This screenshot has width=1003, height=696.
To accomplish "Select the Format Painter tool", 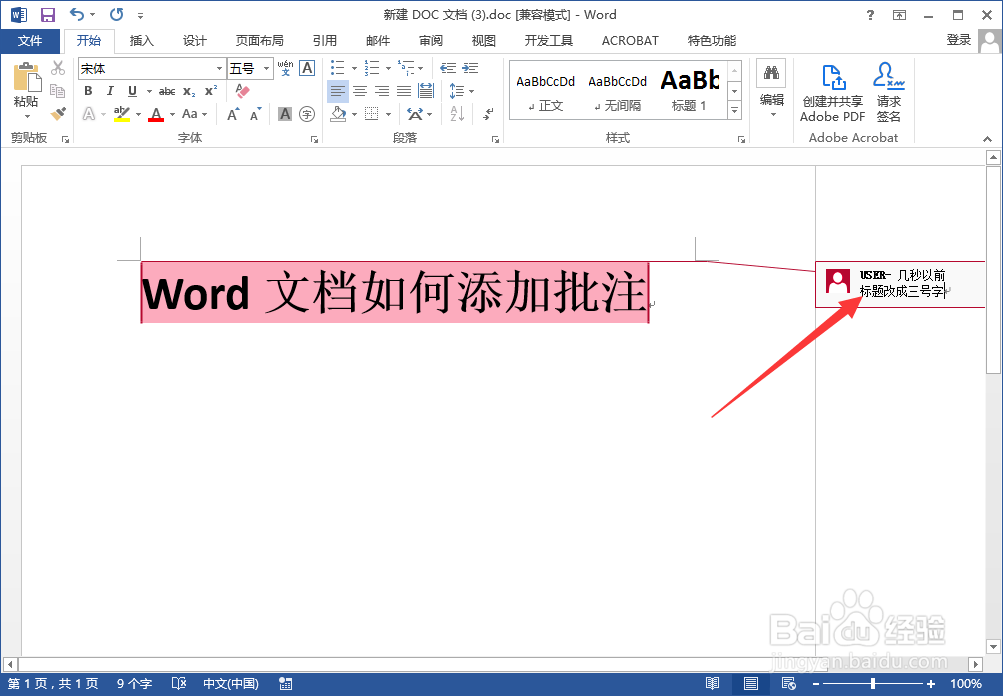I will pos(57,114).
